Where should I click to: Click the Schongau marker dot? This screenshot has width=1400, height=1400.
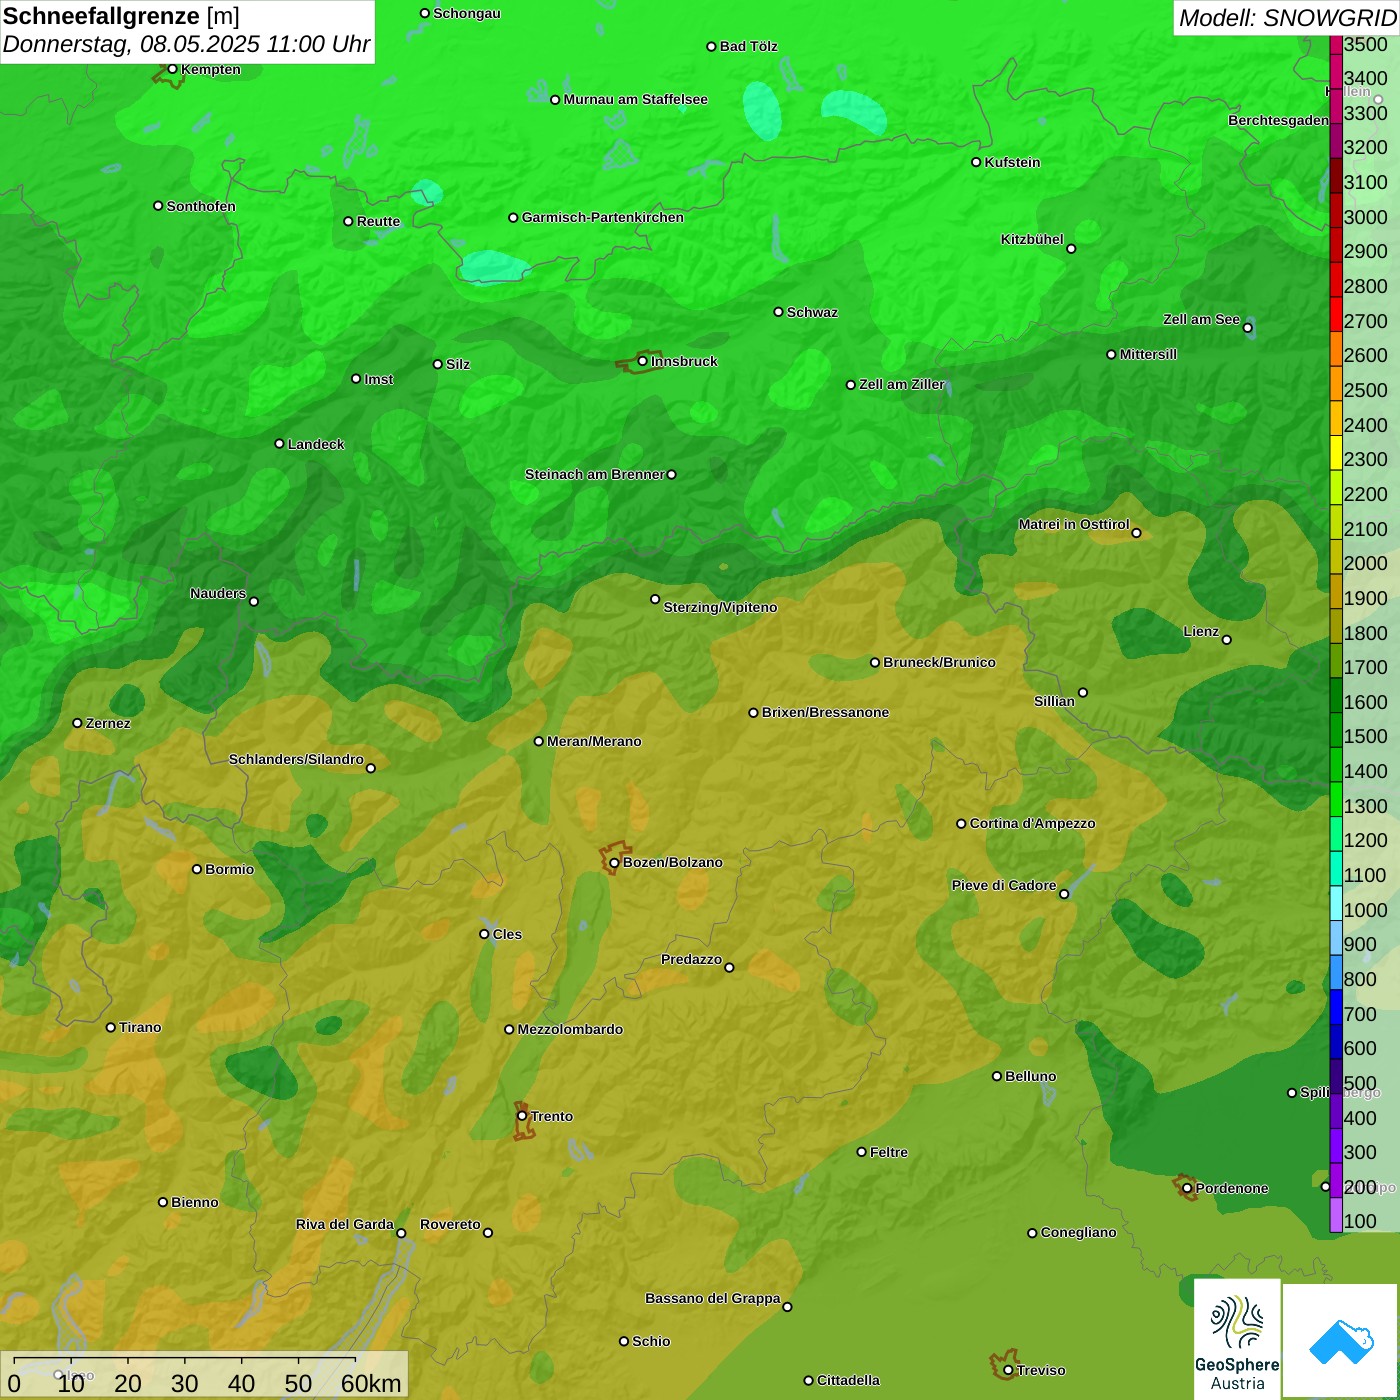(424, 13)
